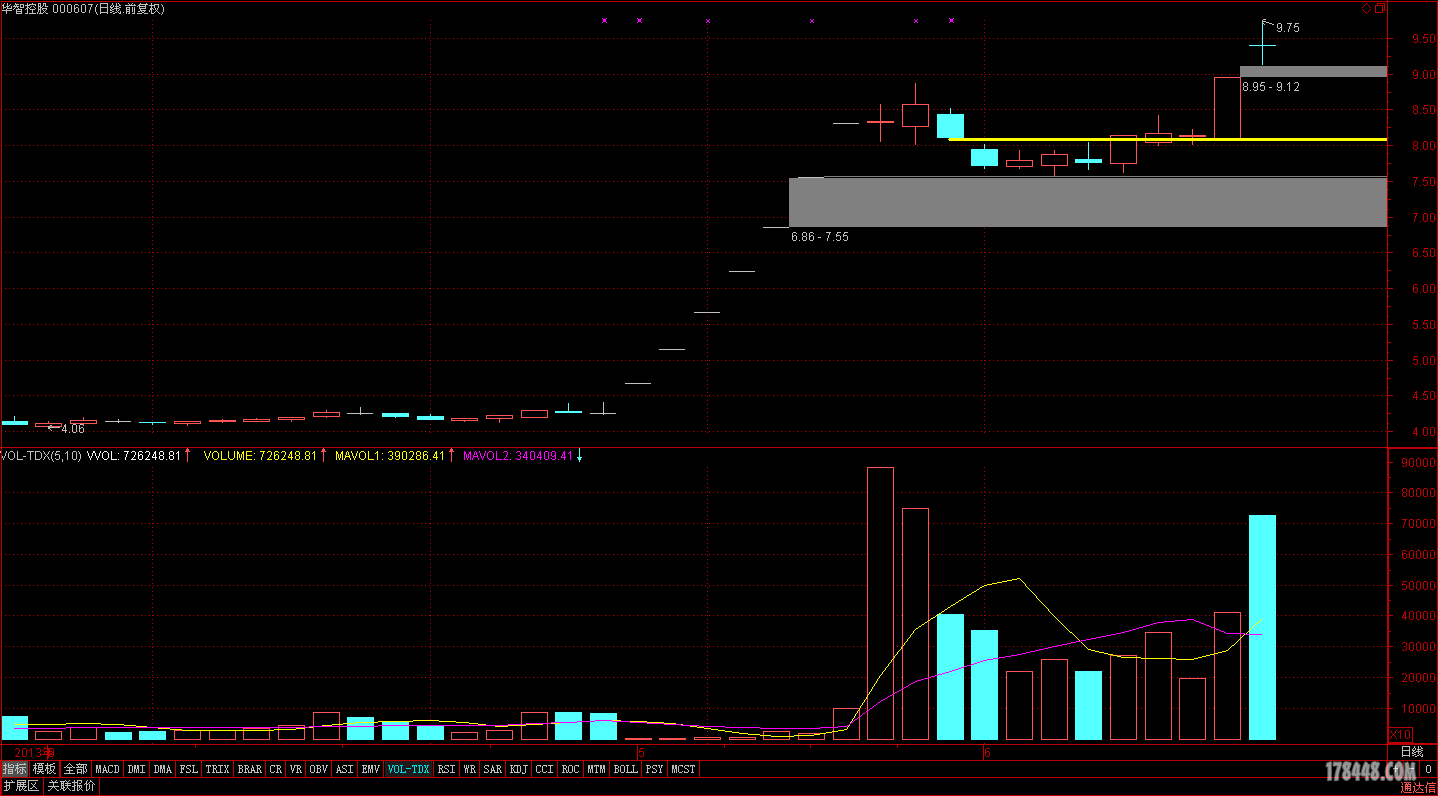Click the 日线 period label bottom right
This screenshot has height=796, width=1438.
pos(1411,752)
